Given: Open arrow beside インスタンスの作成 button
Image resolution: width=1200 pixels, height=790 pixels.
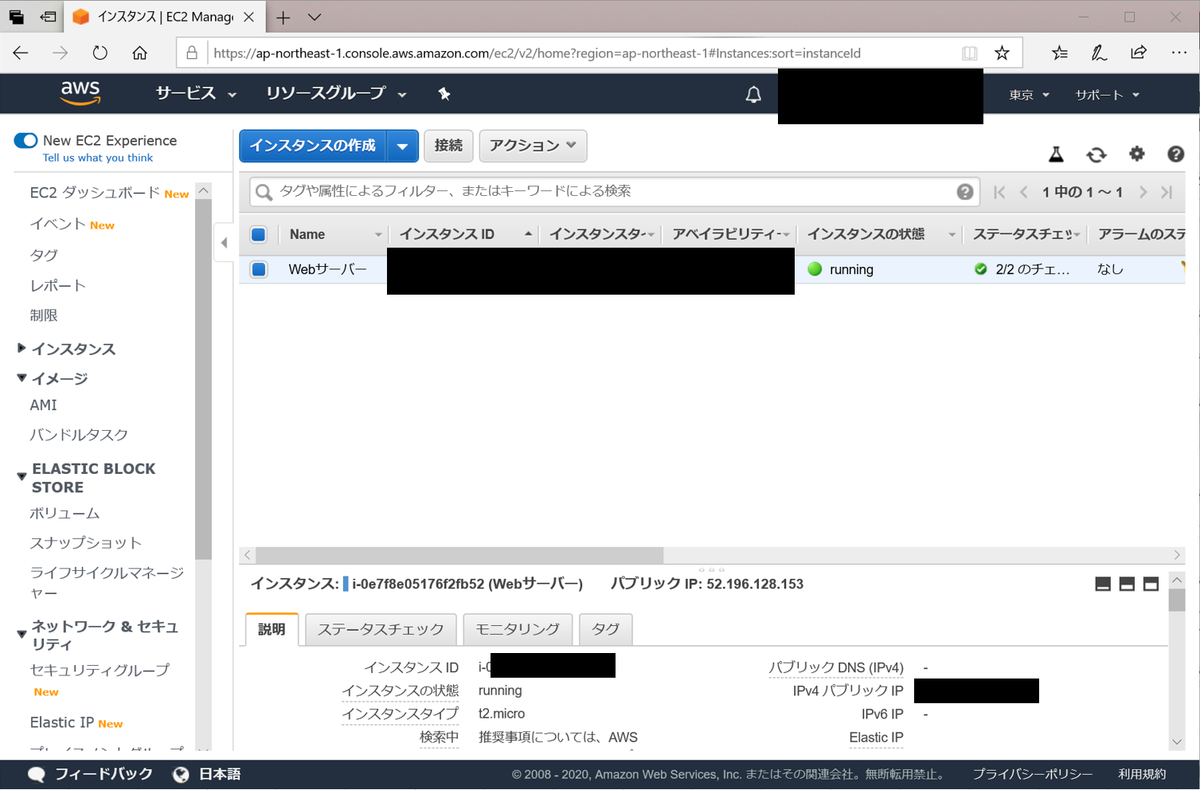Looking at the screenshot, I should (402, 146).
